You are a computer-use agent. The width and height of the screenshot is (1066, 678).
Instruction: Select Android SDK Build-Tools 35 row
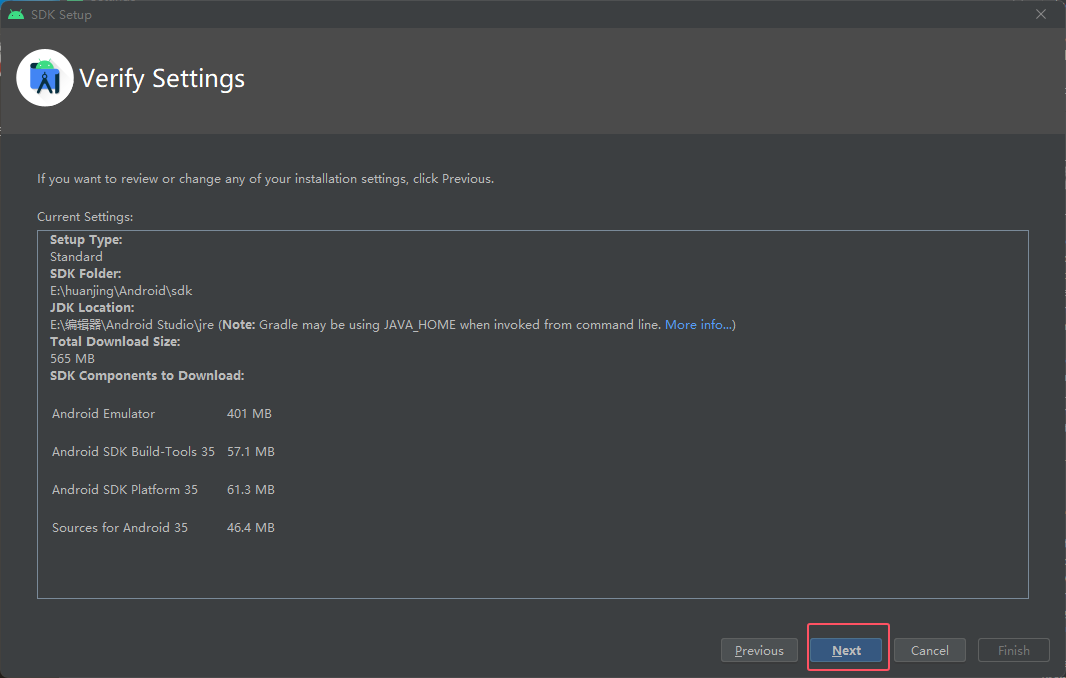pos(163,452)
